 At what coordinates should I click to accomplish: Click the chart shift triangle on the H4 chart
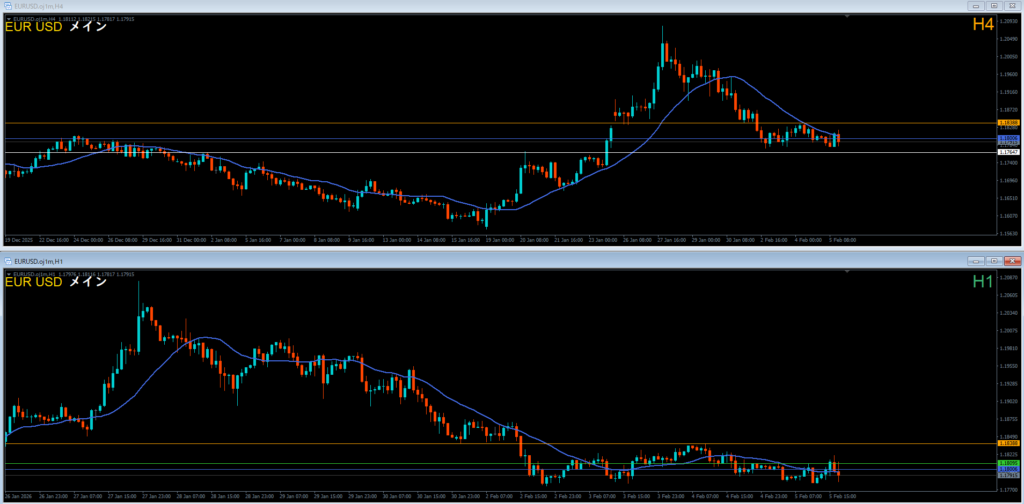pyautogui.click(x=847, y=16)
